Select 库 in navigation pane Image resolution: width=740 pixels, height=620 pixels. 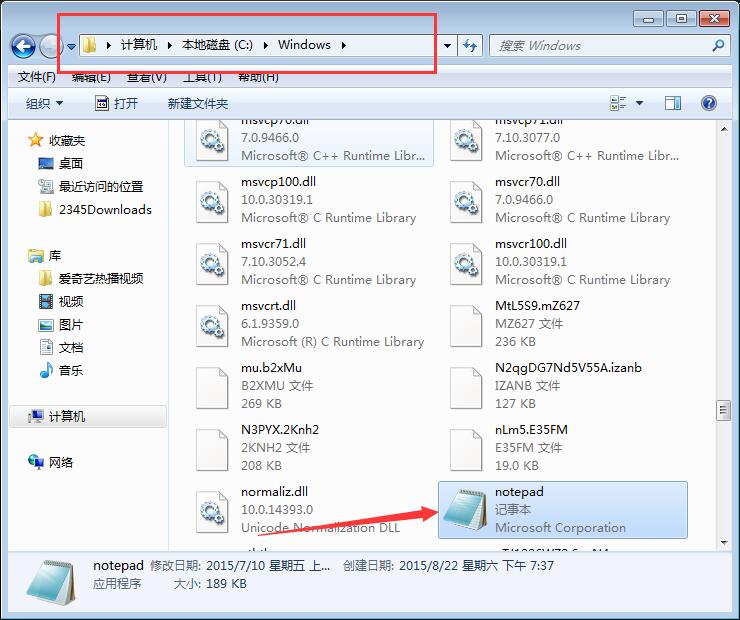[x=45, y=256]
